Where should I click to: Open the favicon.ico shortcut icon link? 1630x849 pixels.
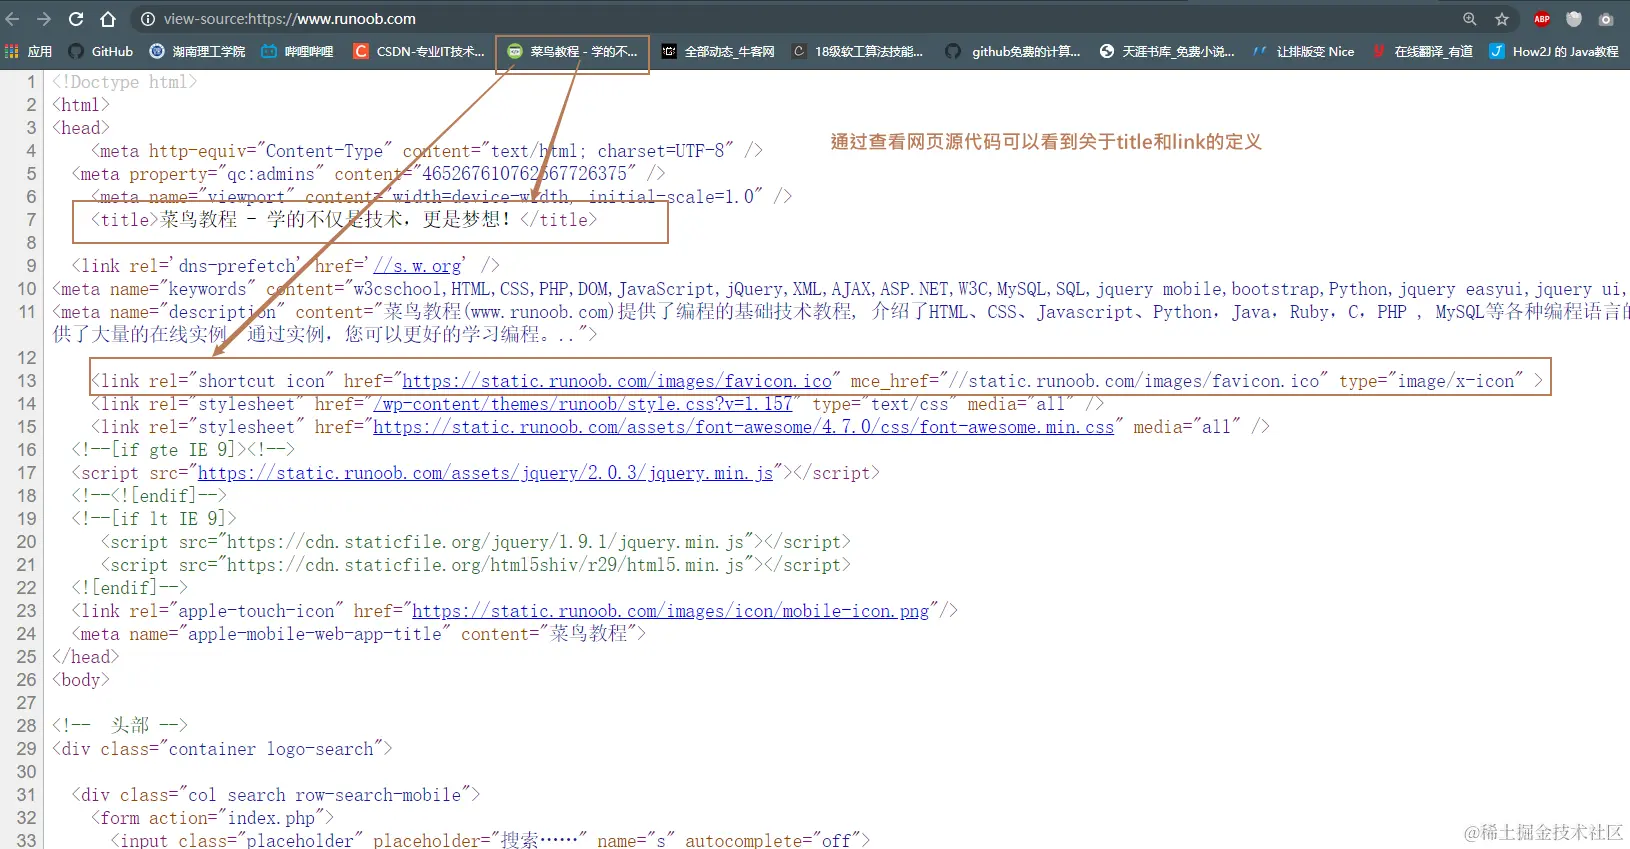(617, 381)
